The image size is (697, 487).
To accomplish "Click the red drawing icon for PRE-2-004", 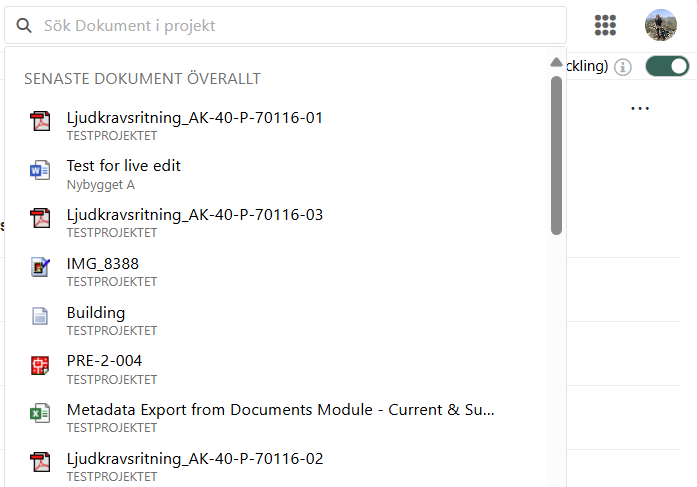I will [x=40, y=365].
